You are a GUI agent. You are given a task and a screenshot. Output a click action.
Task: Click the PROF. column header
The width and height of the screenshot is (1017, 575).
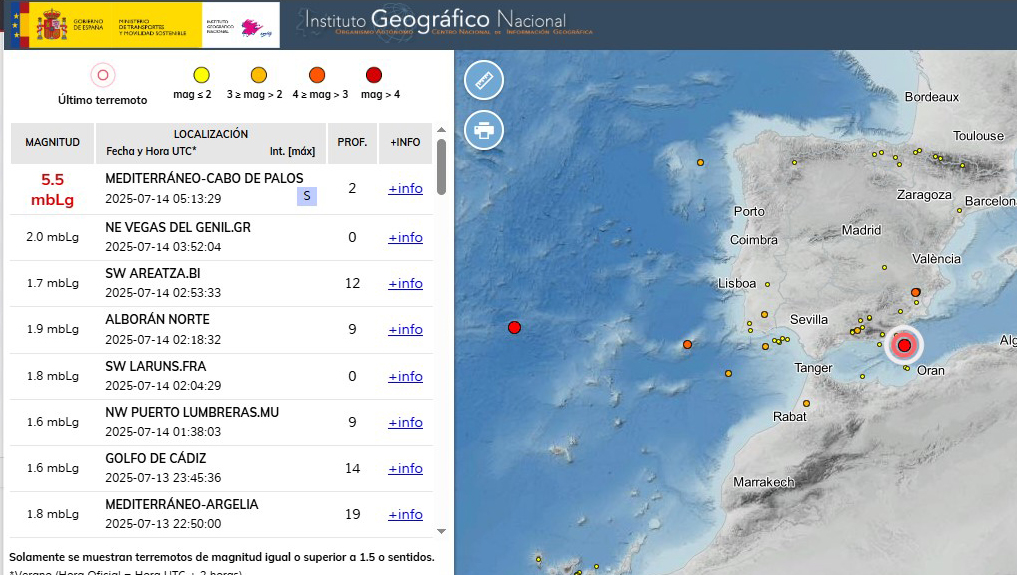(x=352, y=143)
